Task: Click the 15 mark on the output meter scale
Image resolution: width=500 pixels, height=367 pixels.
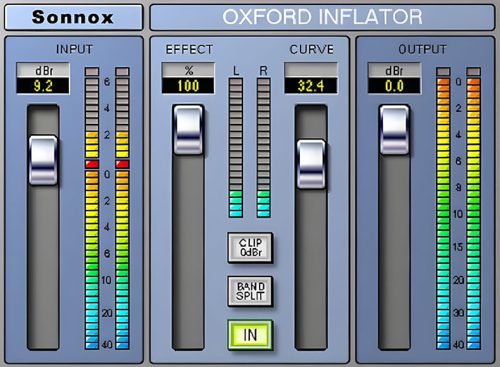Action: pos(458,247)
